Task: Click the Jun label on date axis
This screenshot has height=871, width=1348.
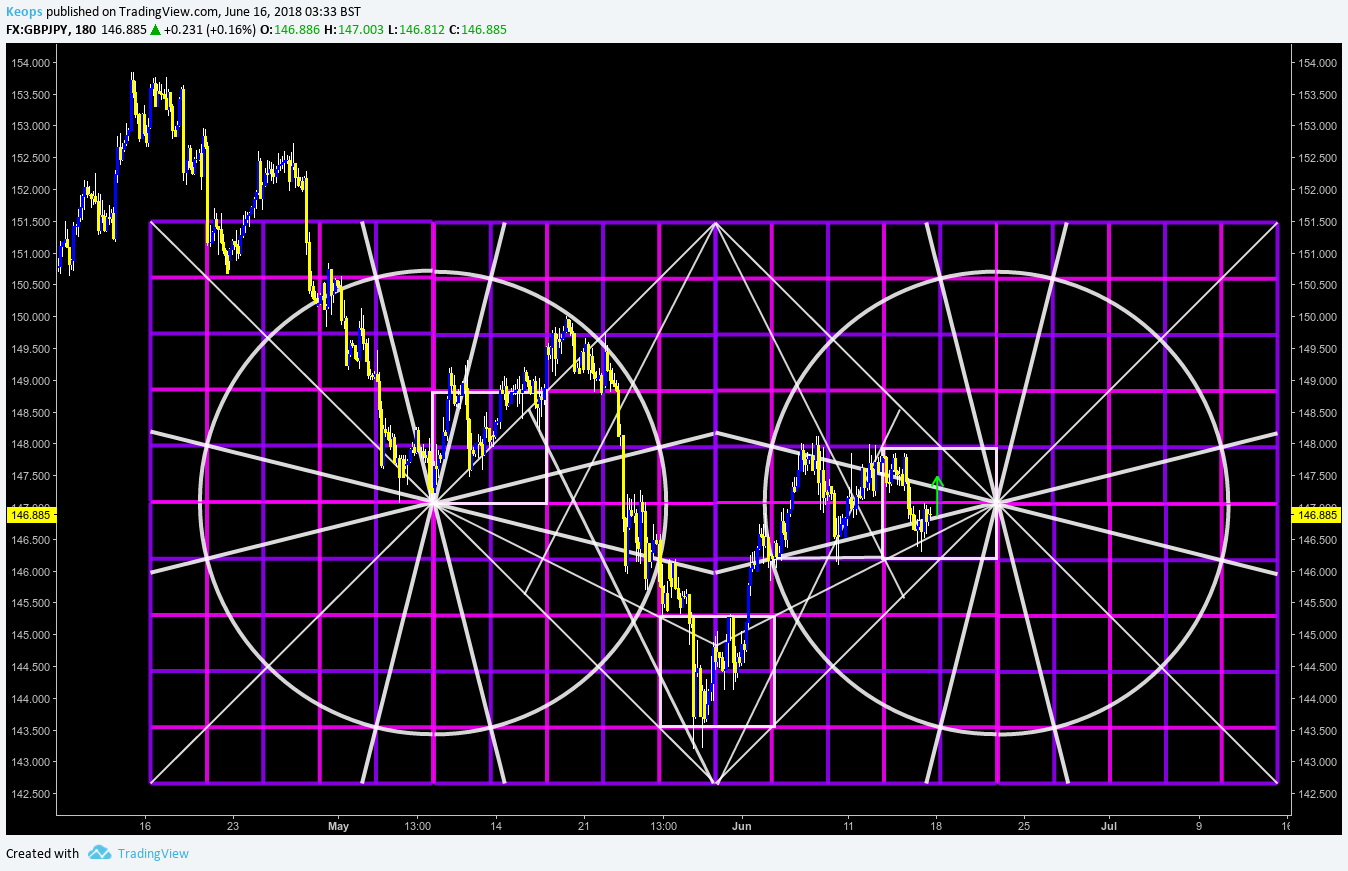Action: [741, 827]
